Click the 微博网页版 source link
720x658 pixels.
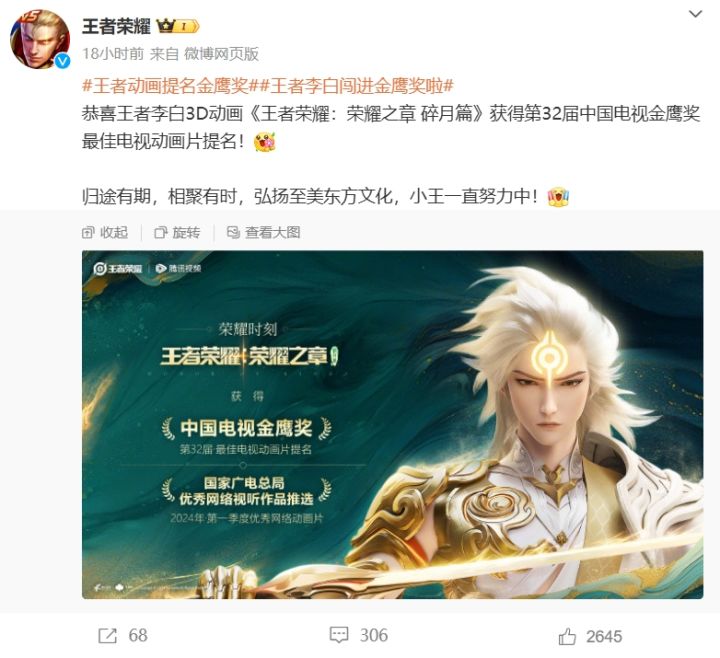(x=221, y=54)
